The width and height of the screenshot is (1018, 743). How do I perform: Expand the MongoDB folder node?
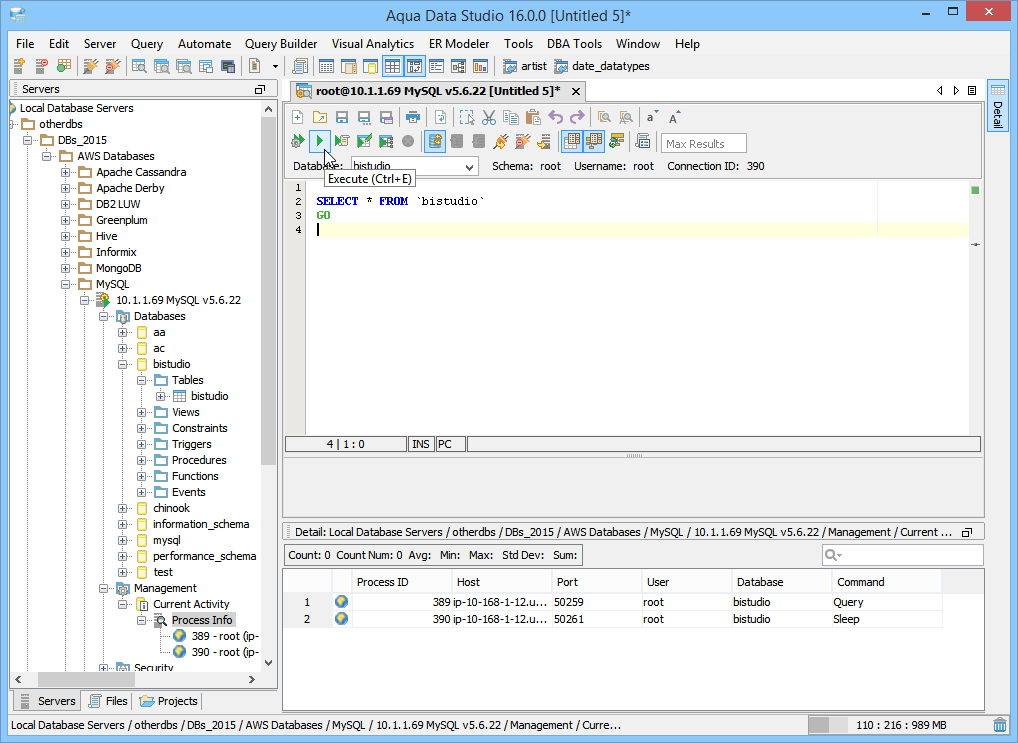[x=65, y=268]
